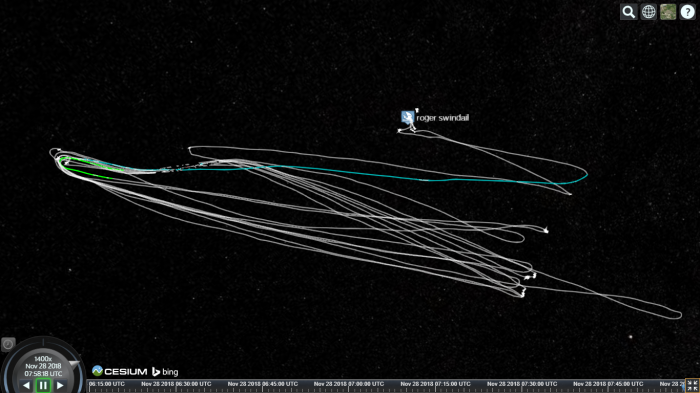
Task: Open the geocoder search magnifier
Action: click(629, 12)
